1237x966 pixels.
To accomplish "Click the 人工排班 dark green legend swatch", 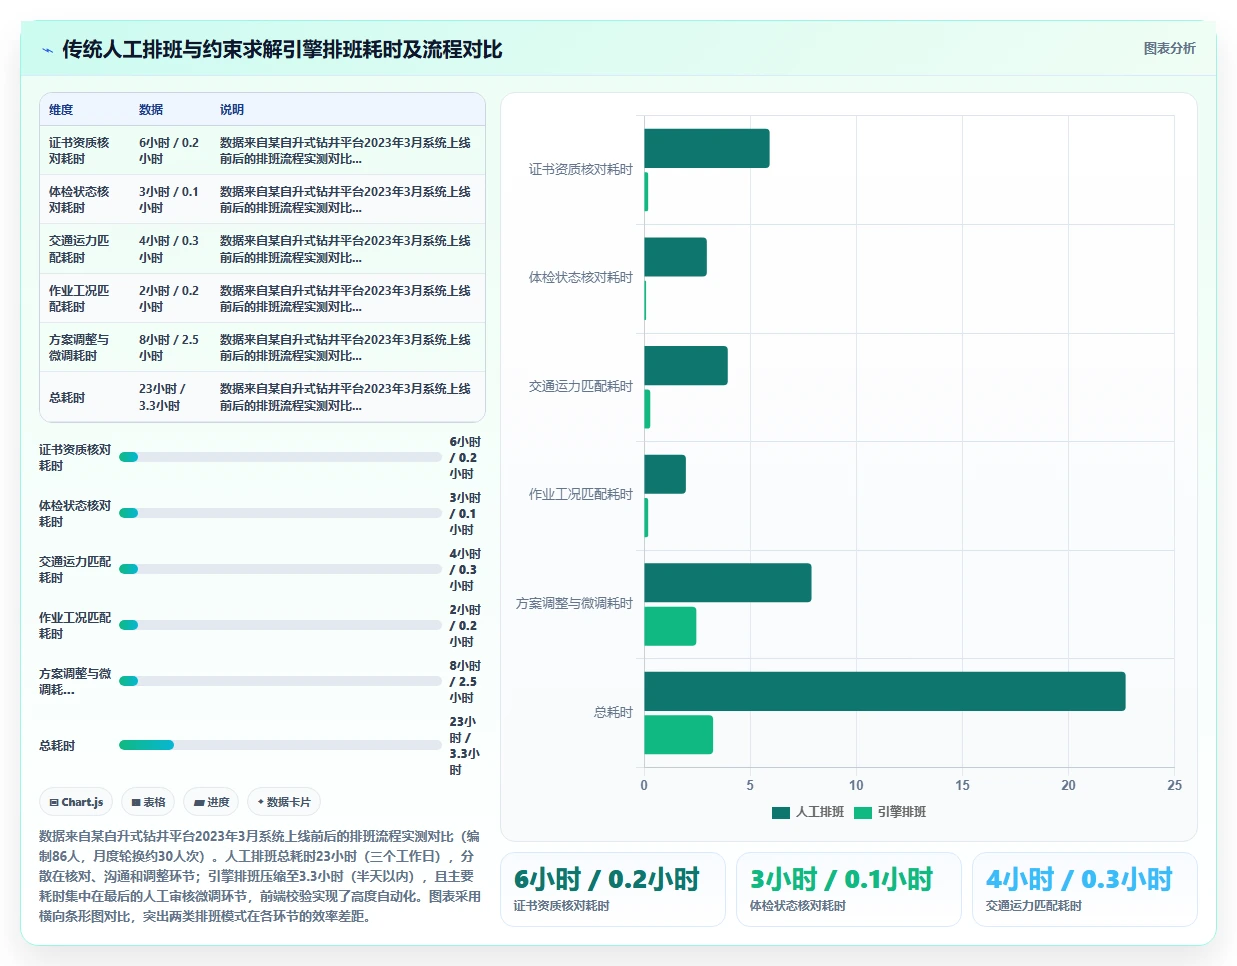I will coord(781,812).
